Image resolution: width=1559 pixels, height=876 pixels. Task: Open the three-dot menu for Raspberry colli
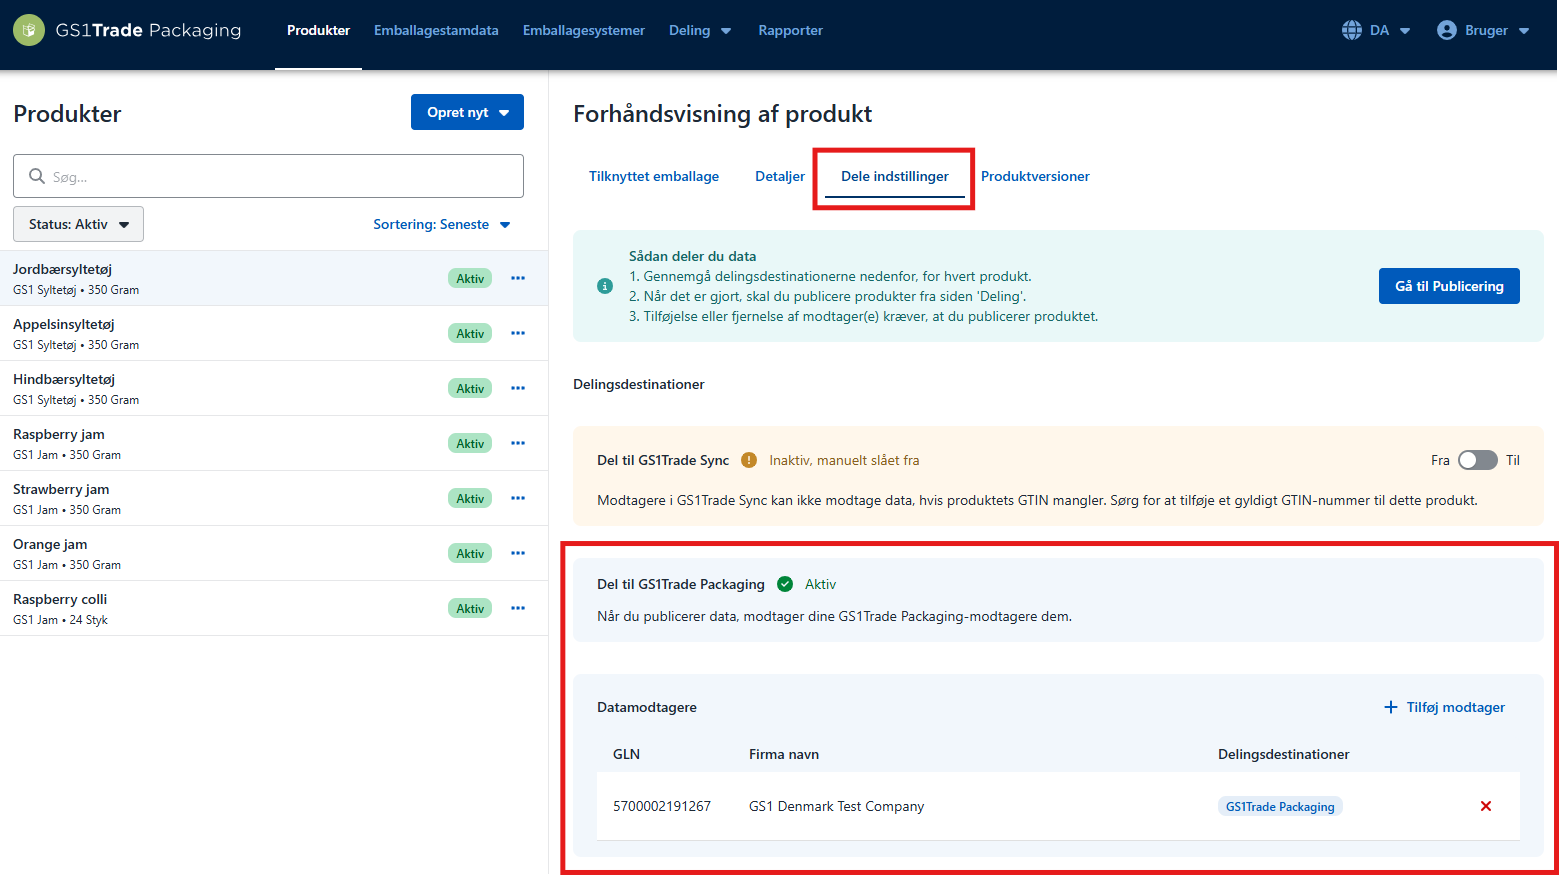point(518,608)
